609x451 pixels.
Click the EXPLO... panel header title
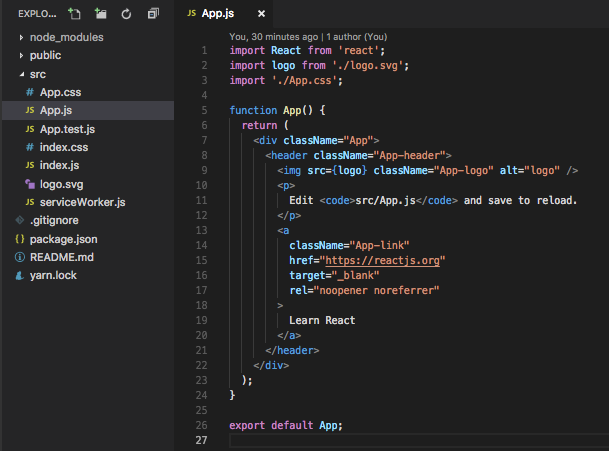tap(37, 14)
